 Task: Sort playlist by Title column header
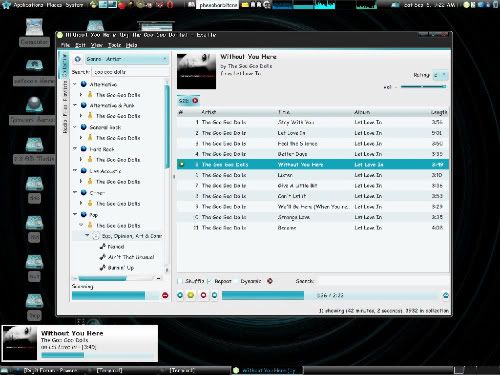(284, 112)
